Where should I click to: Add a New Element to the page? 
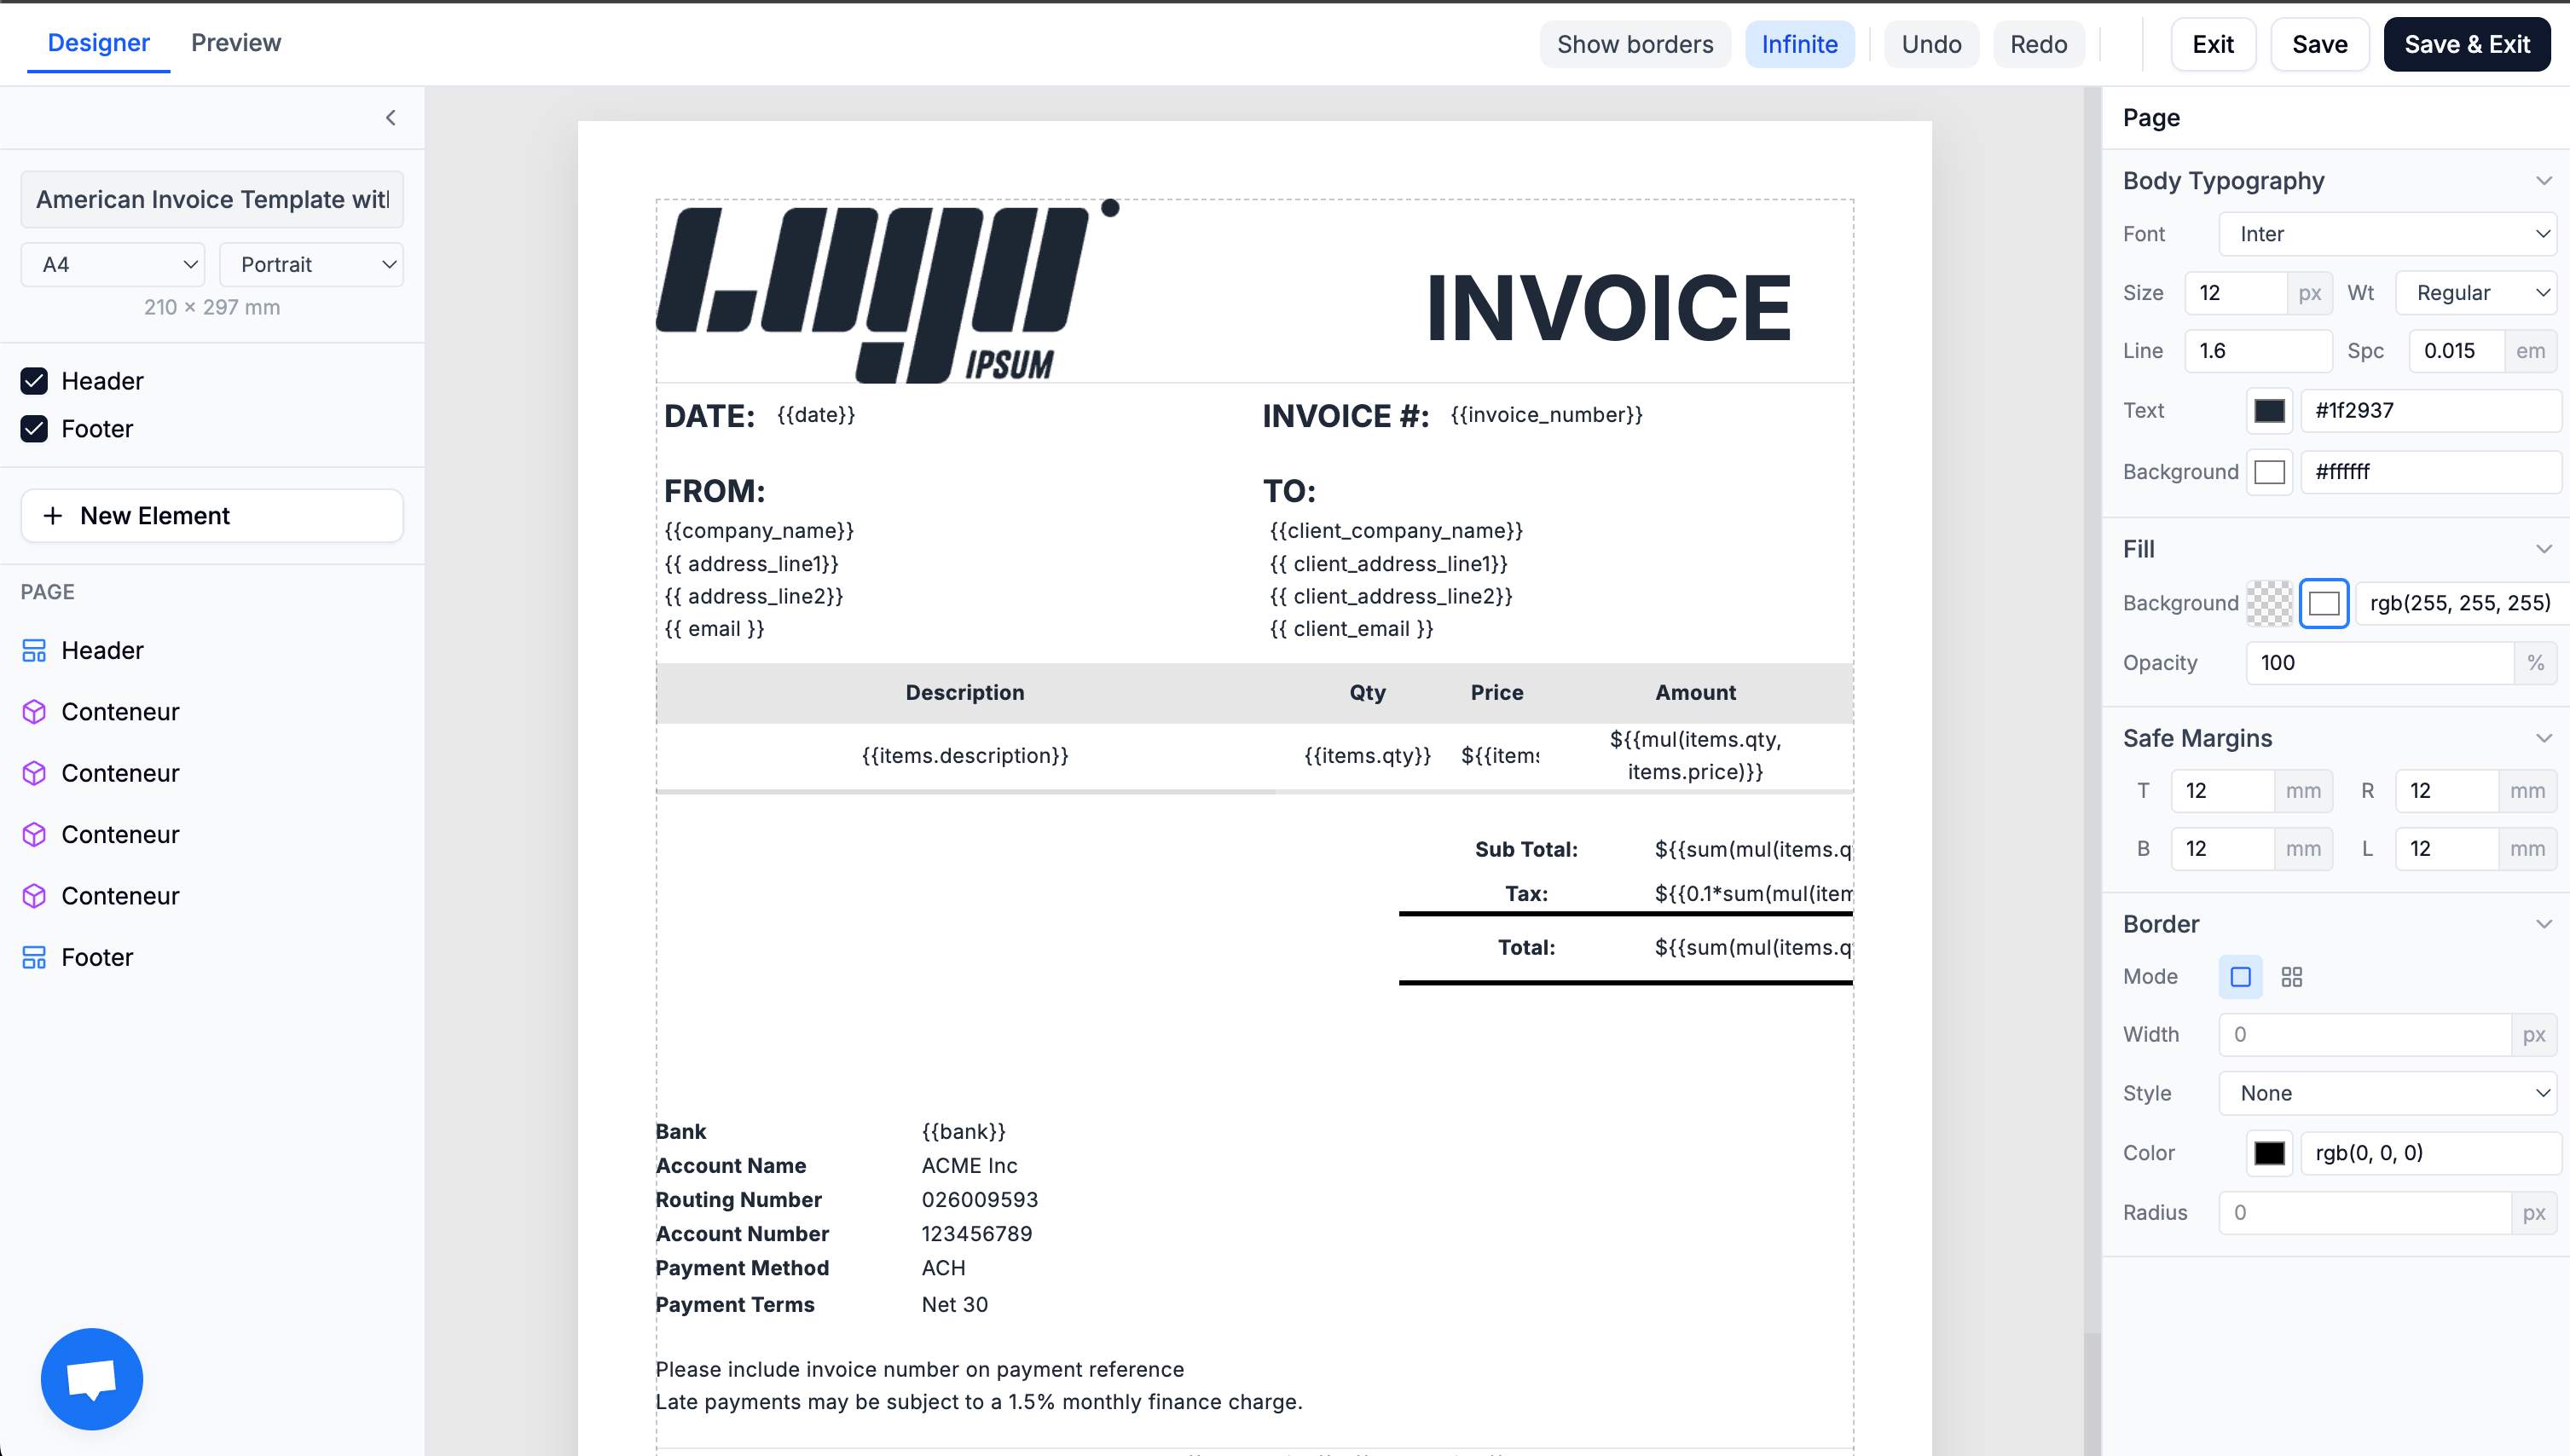211,515
